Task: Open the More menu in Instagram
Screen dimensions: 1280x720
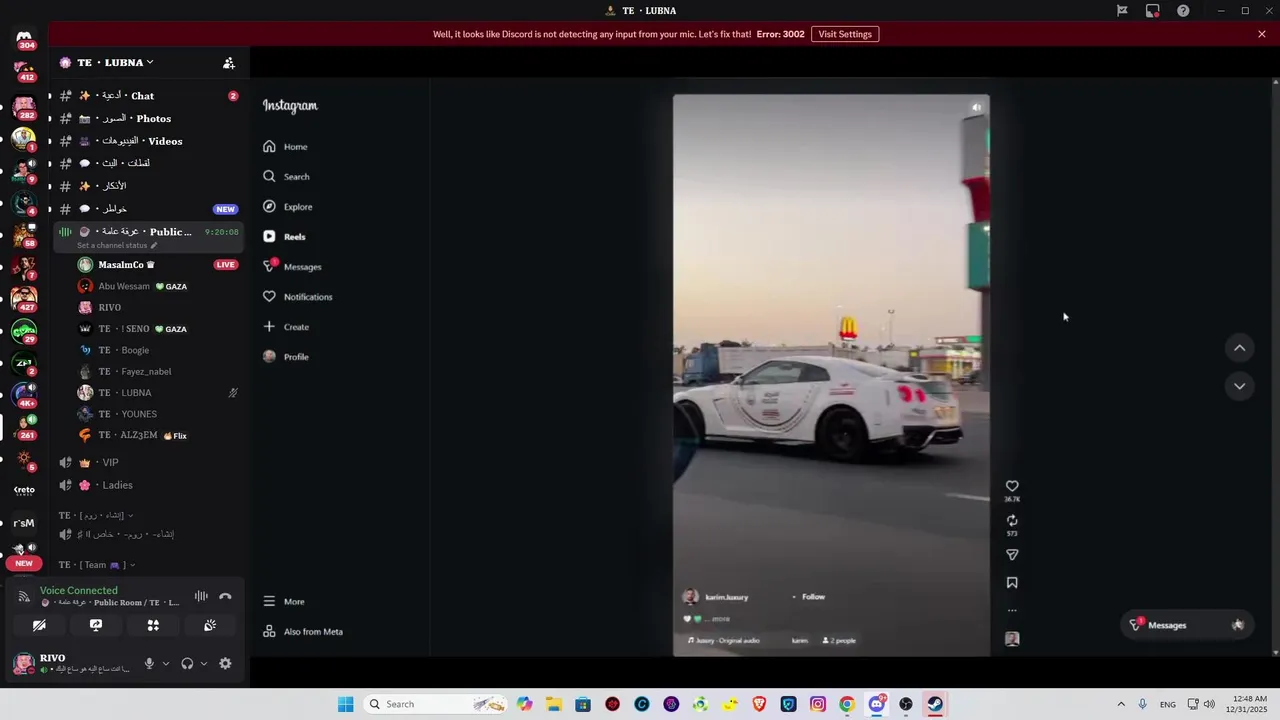Action: tap(284, 602)
